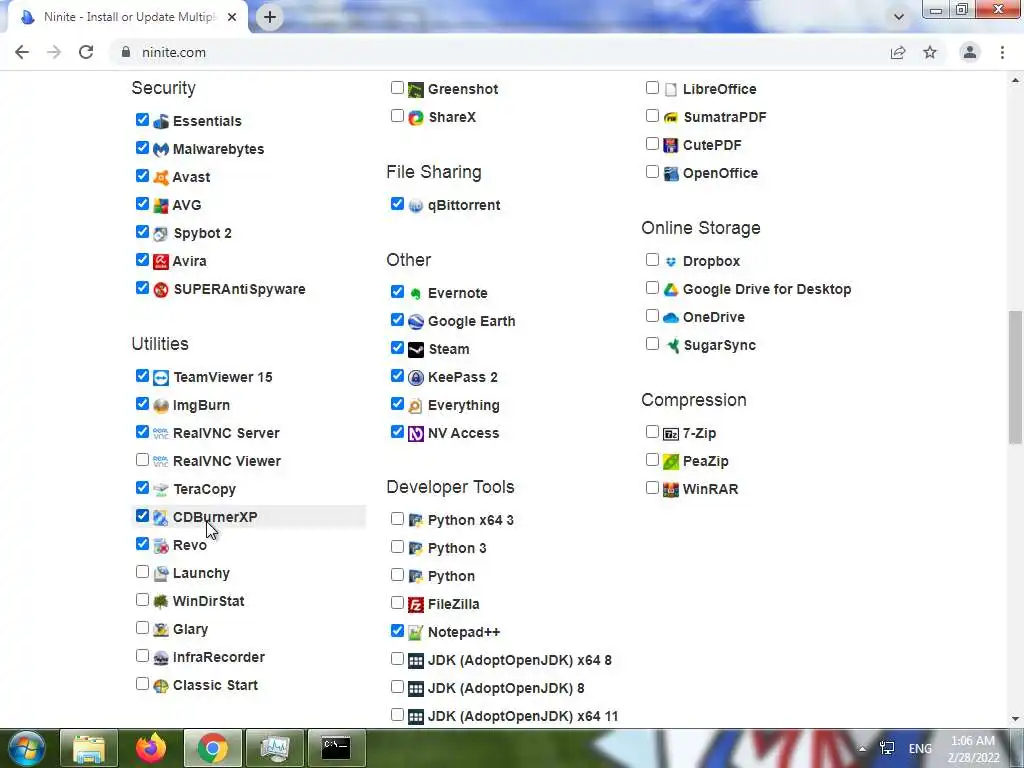This screenshot has height=768, width=1024.
Task: Click the OneDrive cloud icon
Action: pyautogui.click(x=671, y=317)
